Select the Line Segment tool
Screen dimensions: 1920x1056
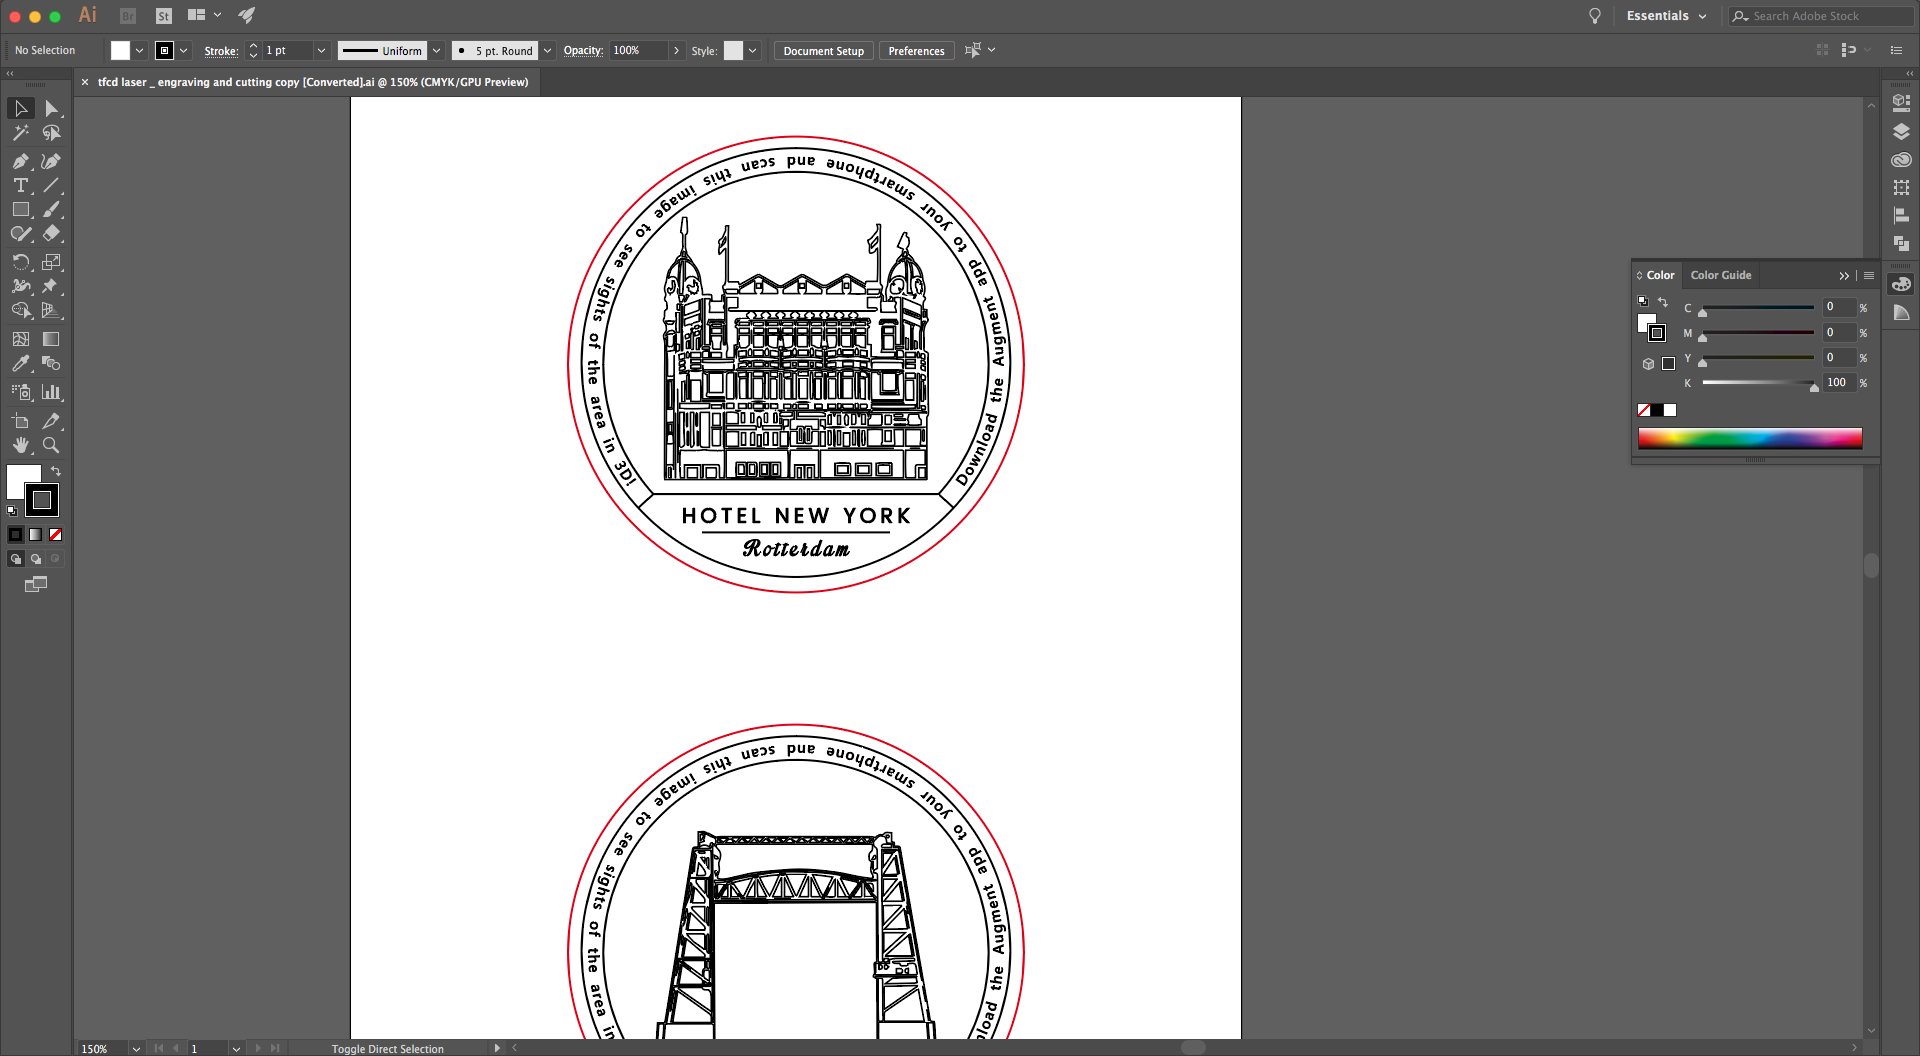tap(52, 185)
